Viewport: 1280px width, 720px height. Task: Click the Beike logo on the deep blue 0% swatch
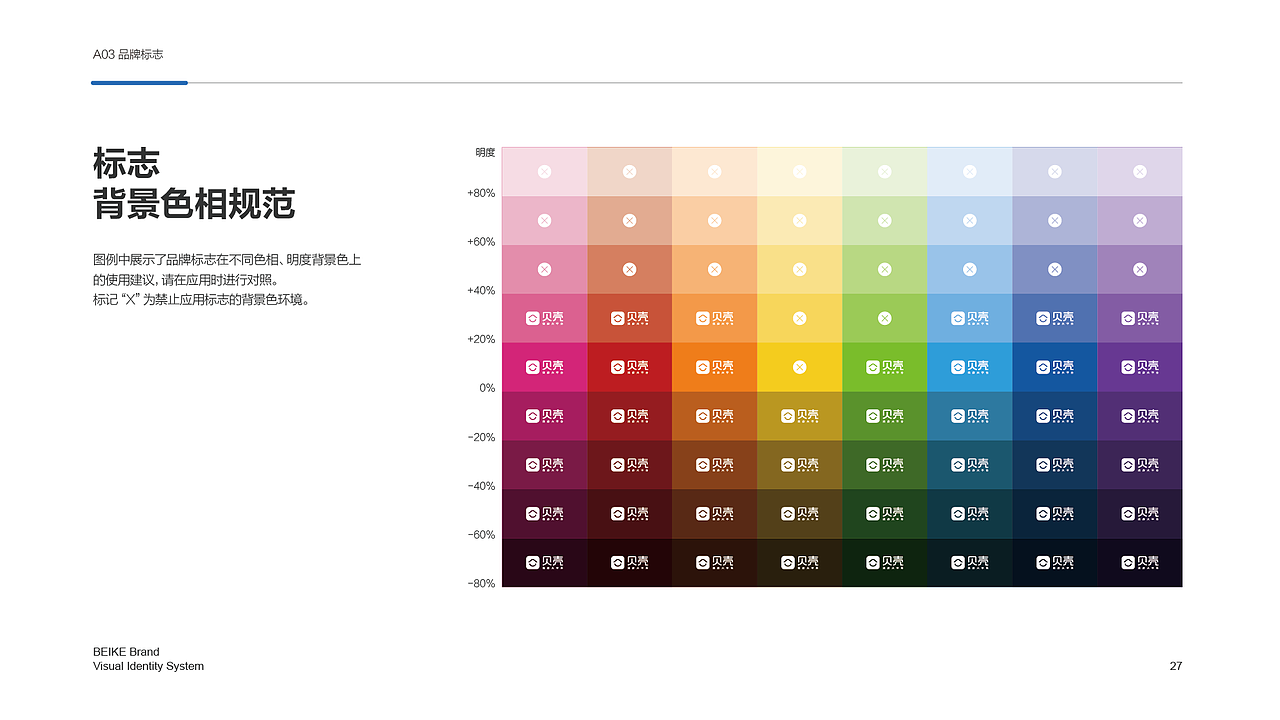pyautogui.click(x=1055, y=367)
